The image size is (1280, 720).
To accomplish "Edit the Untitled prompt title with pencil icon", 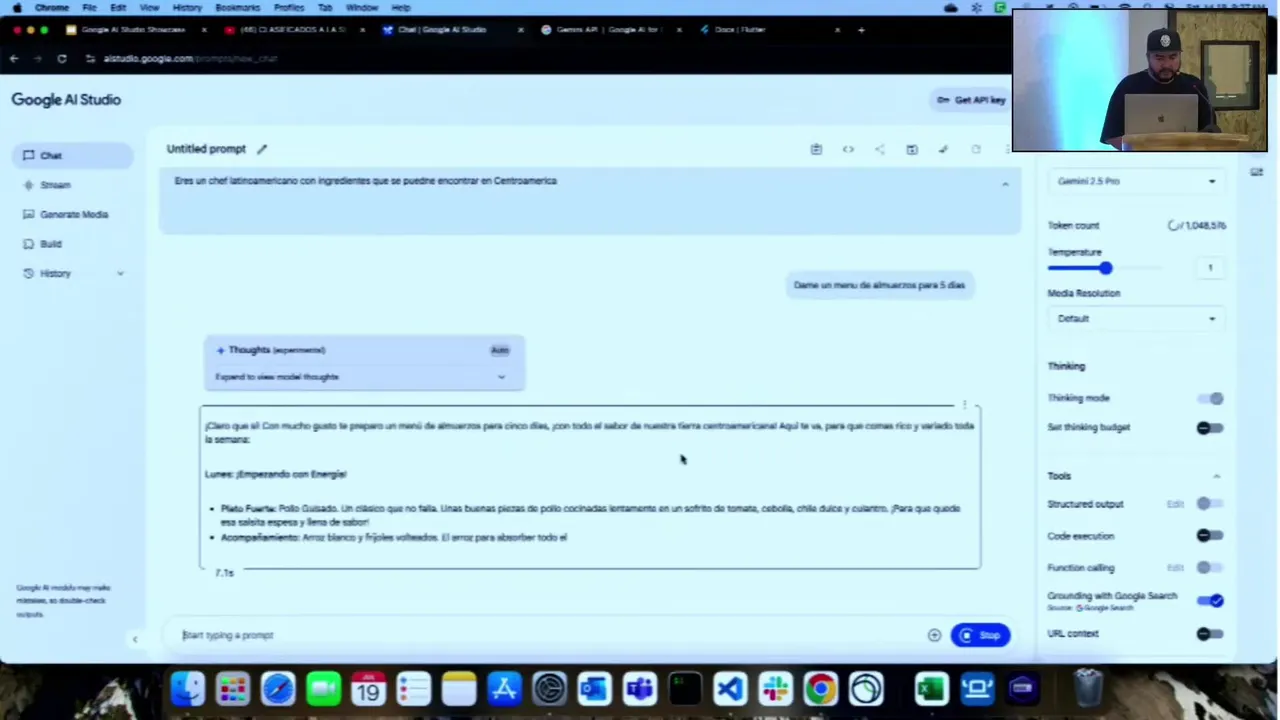I will pos(262,149).
